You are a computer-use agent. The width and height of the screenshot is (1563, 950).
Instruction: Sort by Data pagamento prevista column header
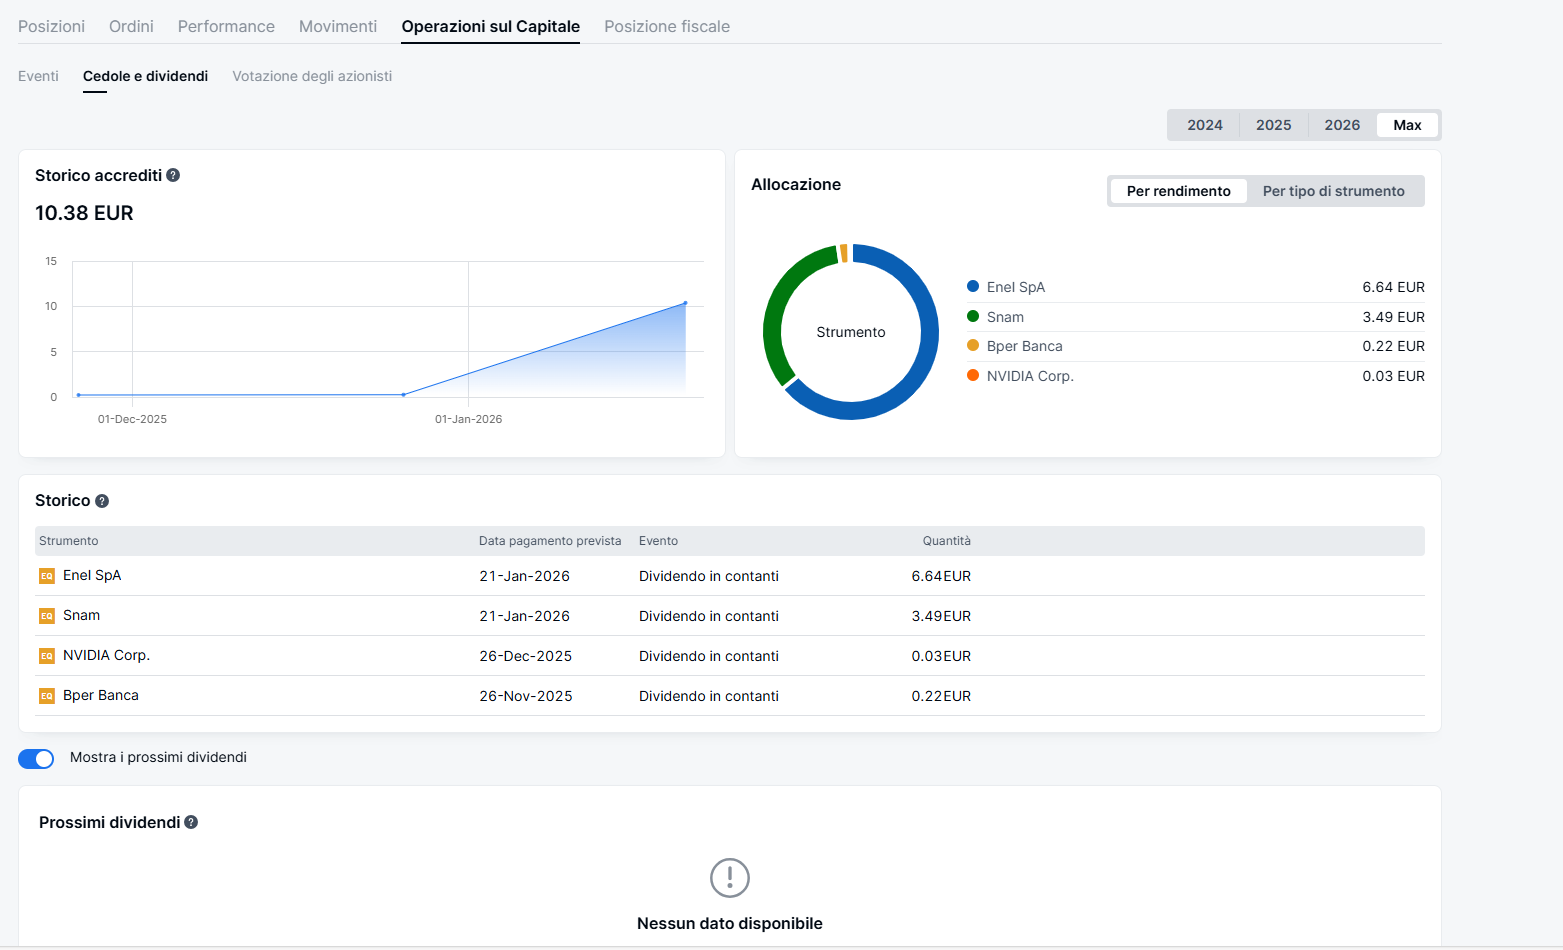(x=550, y=541)
